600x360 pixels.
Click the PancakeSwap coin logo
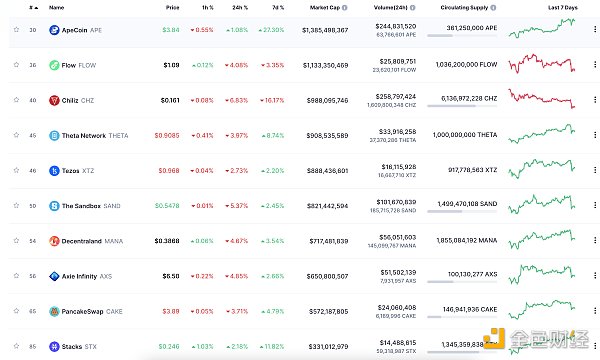tap(54, 311)
